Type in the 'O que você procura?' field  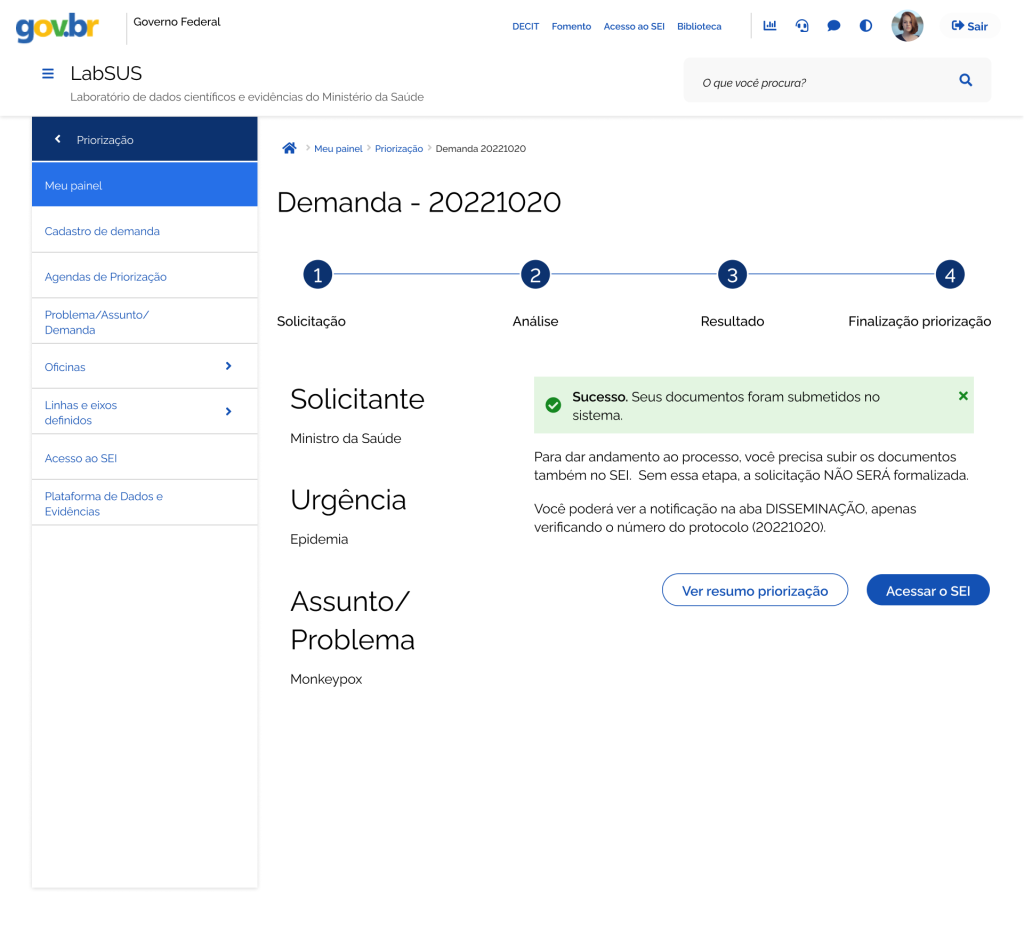(820, 82)
